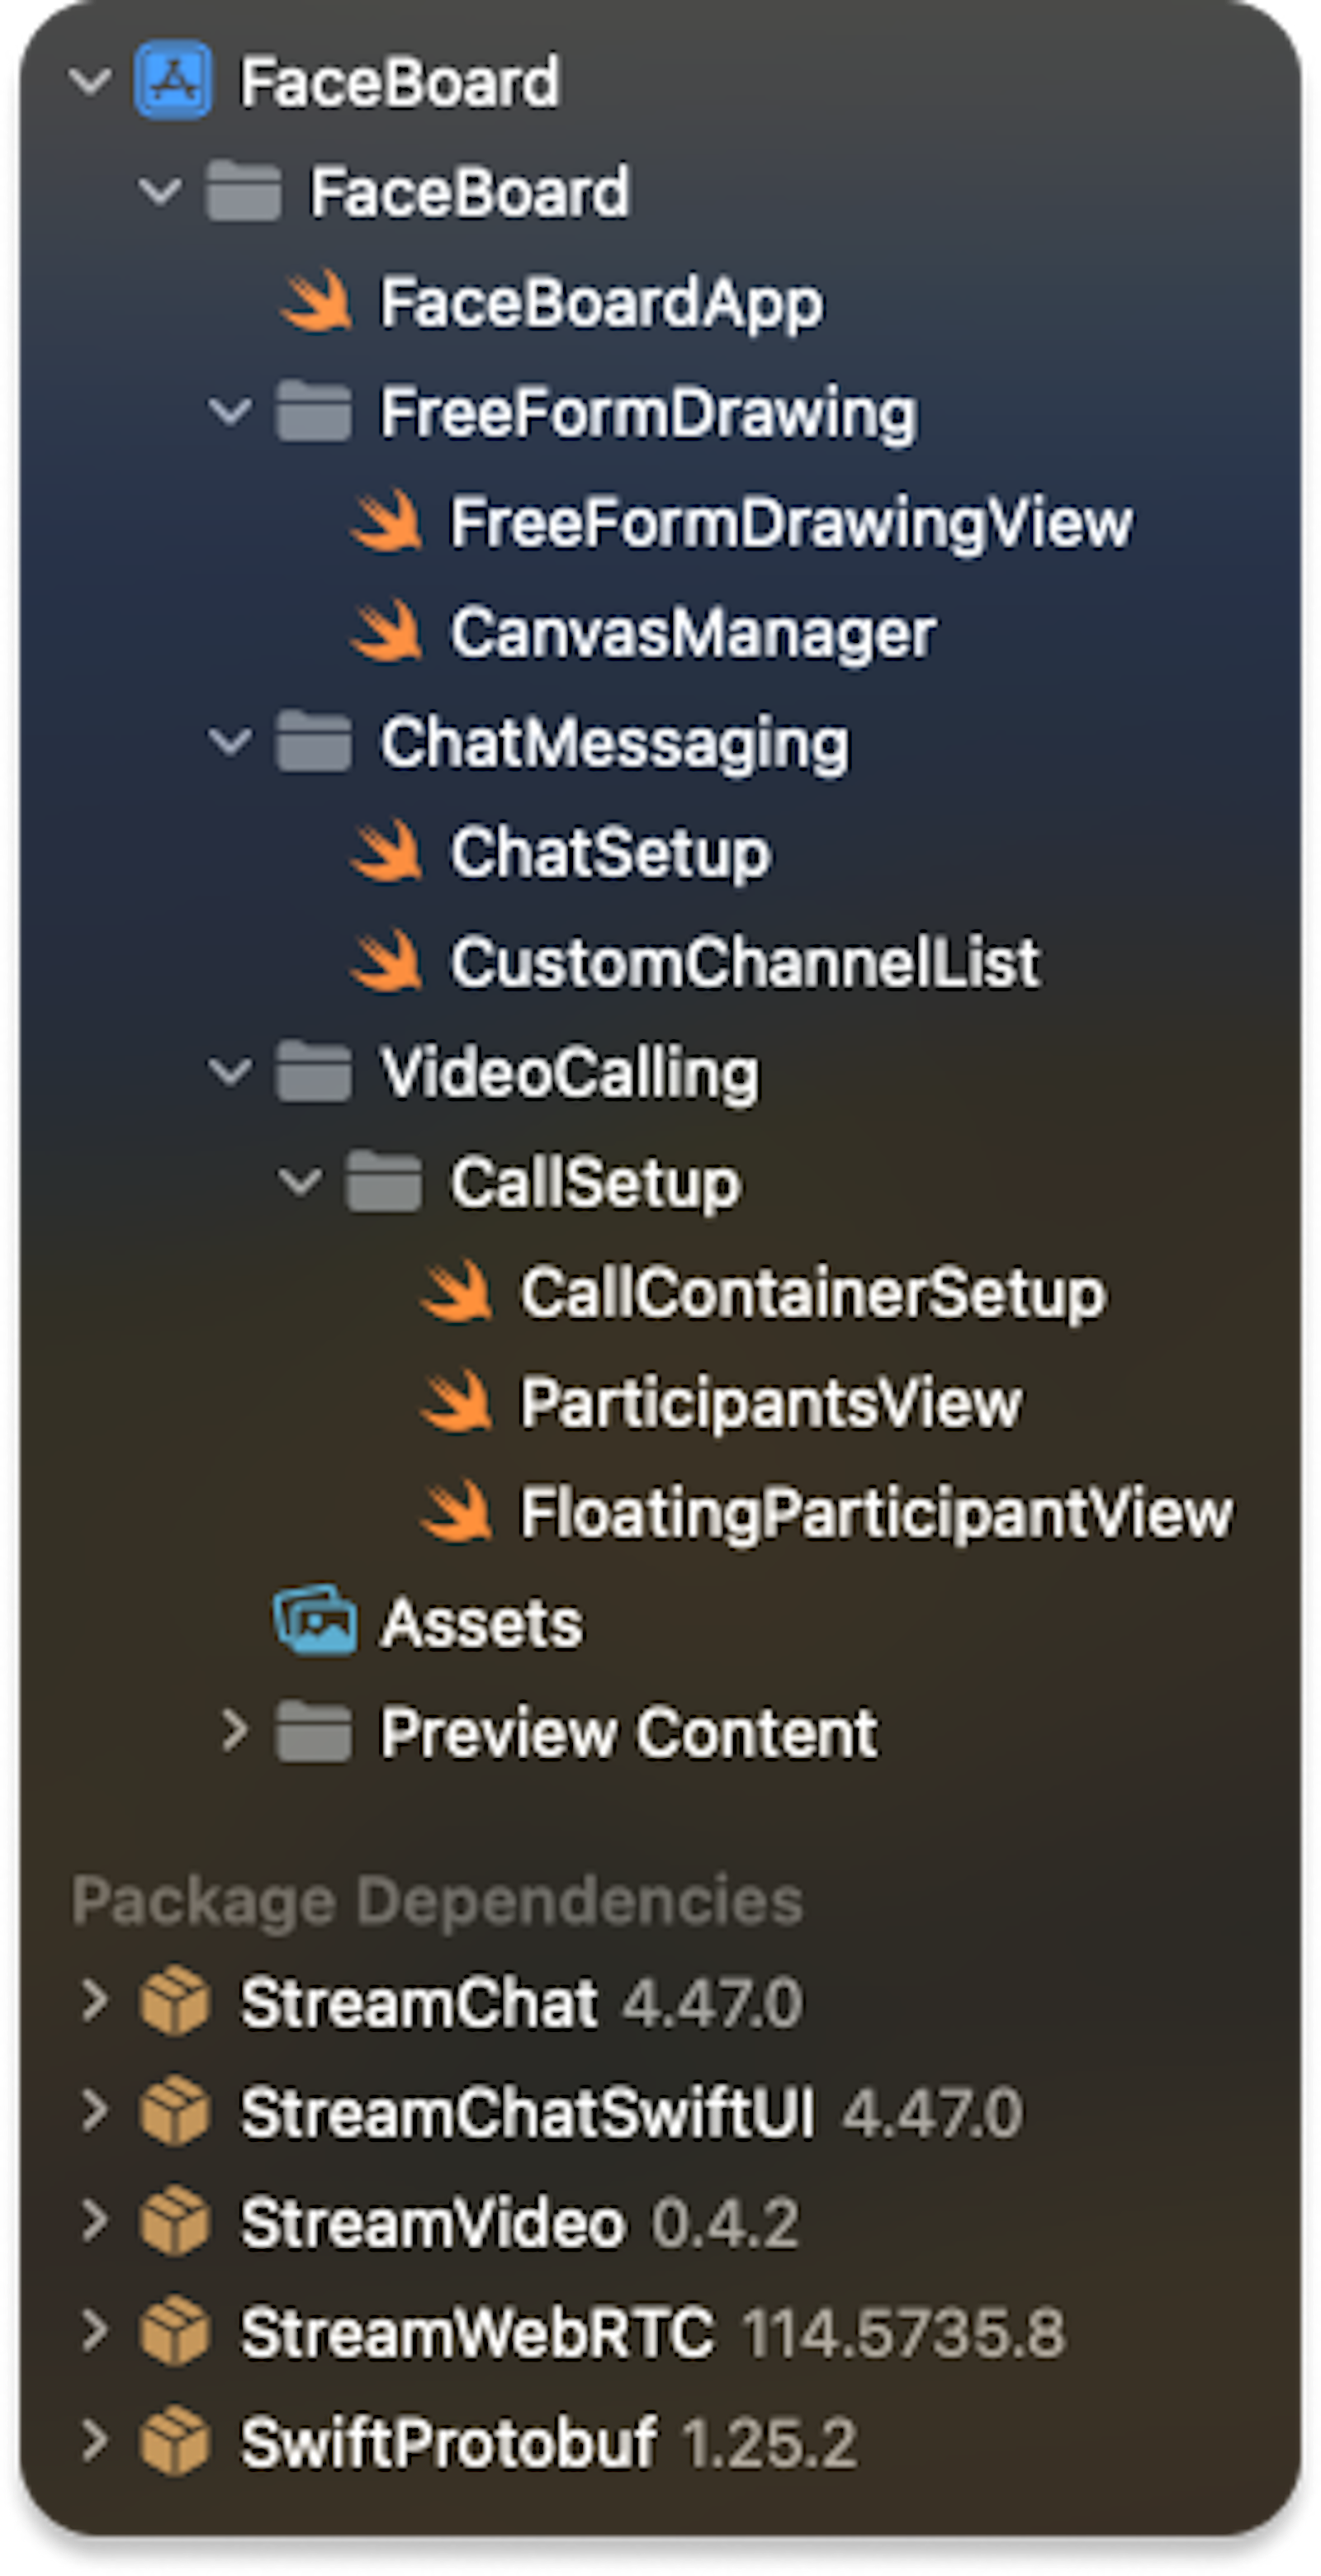Select the ChatSetup file
Screen dimensions: 1321x2576
[x=610, y=852]
